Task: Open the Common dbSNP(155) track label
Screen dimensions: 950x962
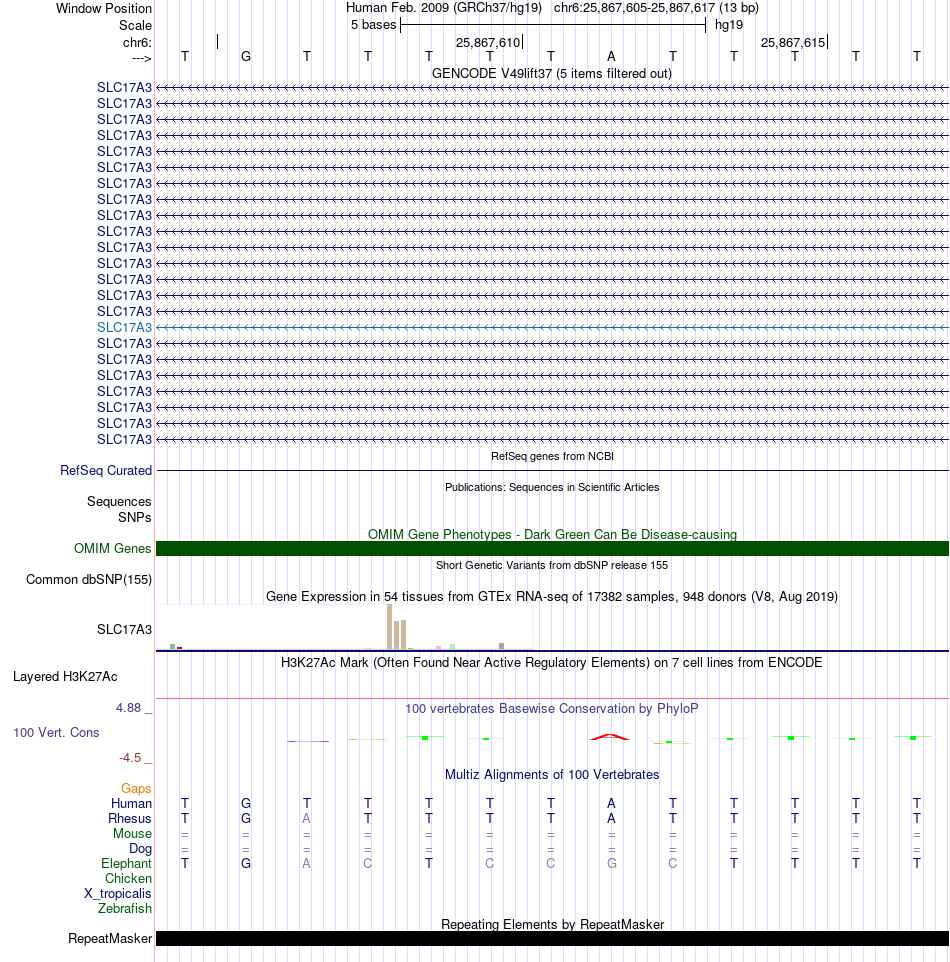Action: pyautogui.click(x=88, y=580)
